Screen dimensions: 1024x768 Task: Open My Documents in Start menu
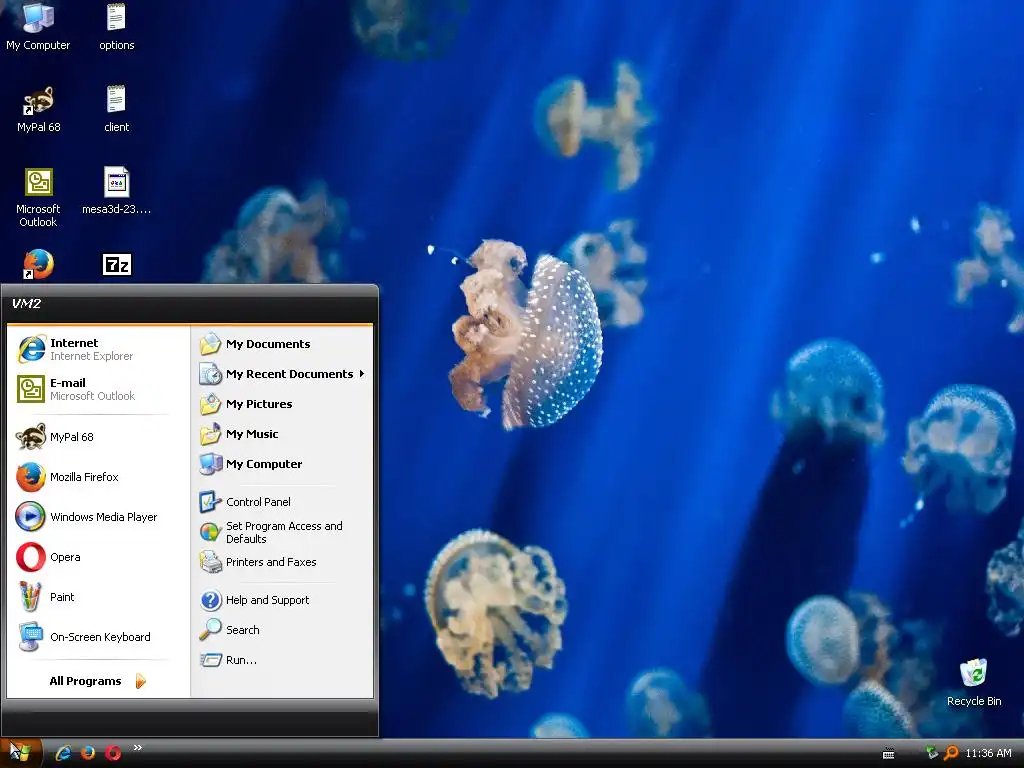point(282,344)
